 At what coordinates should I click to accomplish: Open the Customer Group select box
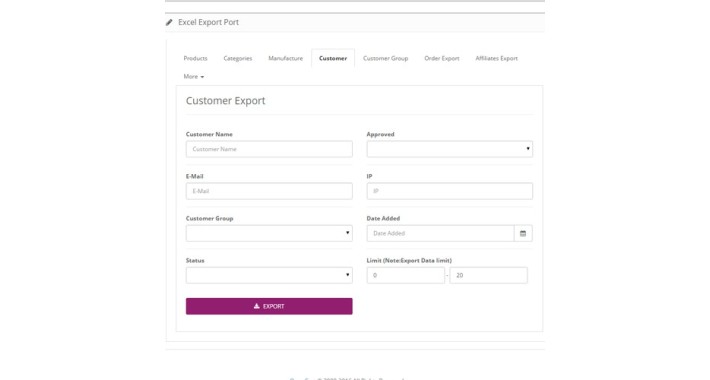point(269,233)
